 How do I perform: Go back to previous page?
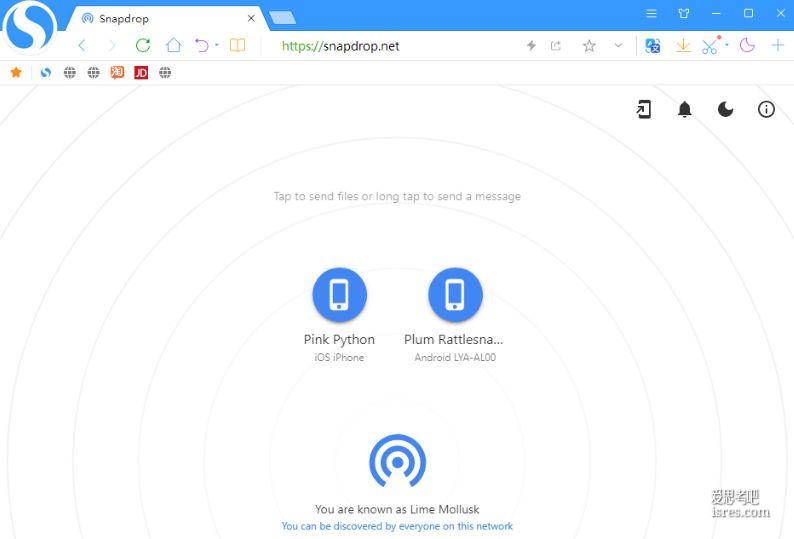(82, 46)
